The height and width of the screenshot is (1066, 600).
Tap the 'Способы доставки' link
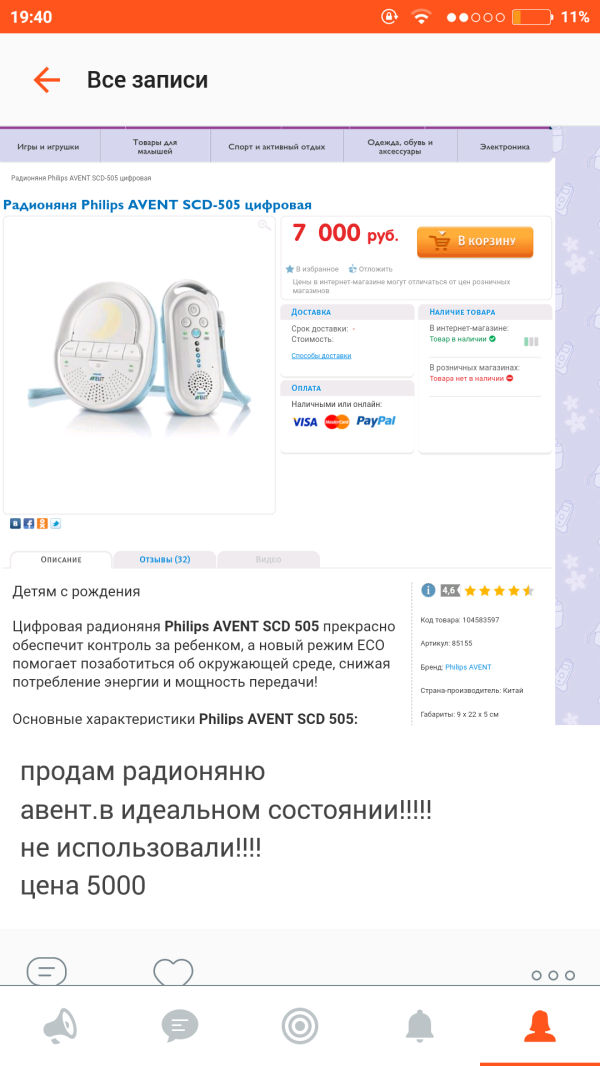[321, 356]
